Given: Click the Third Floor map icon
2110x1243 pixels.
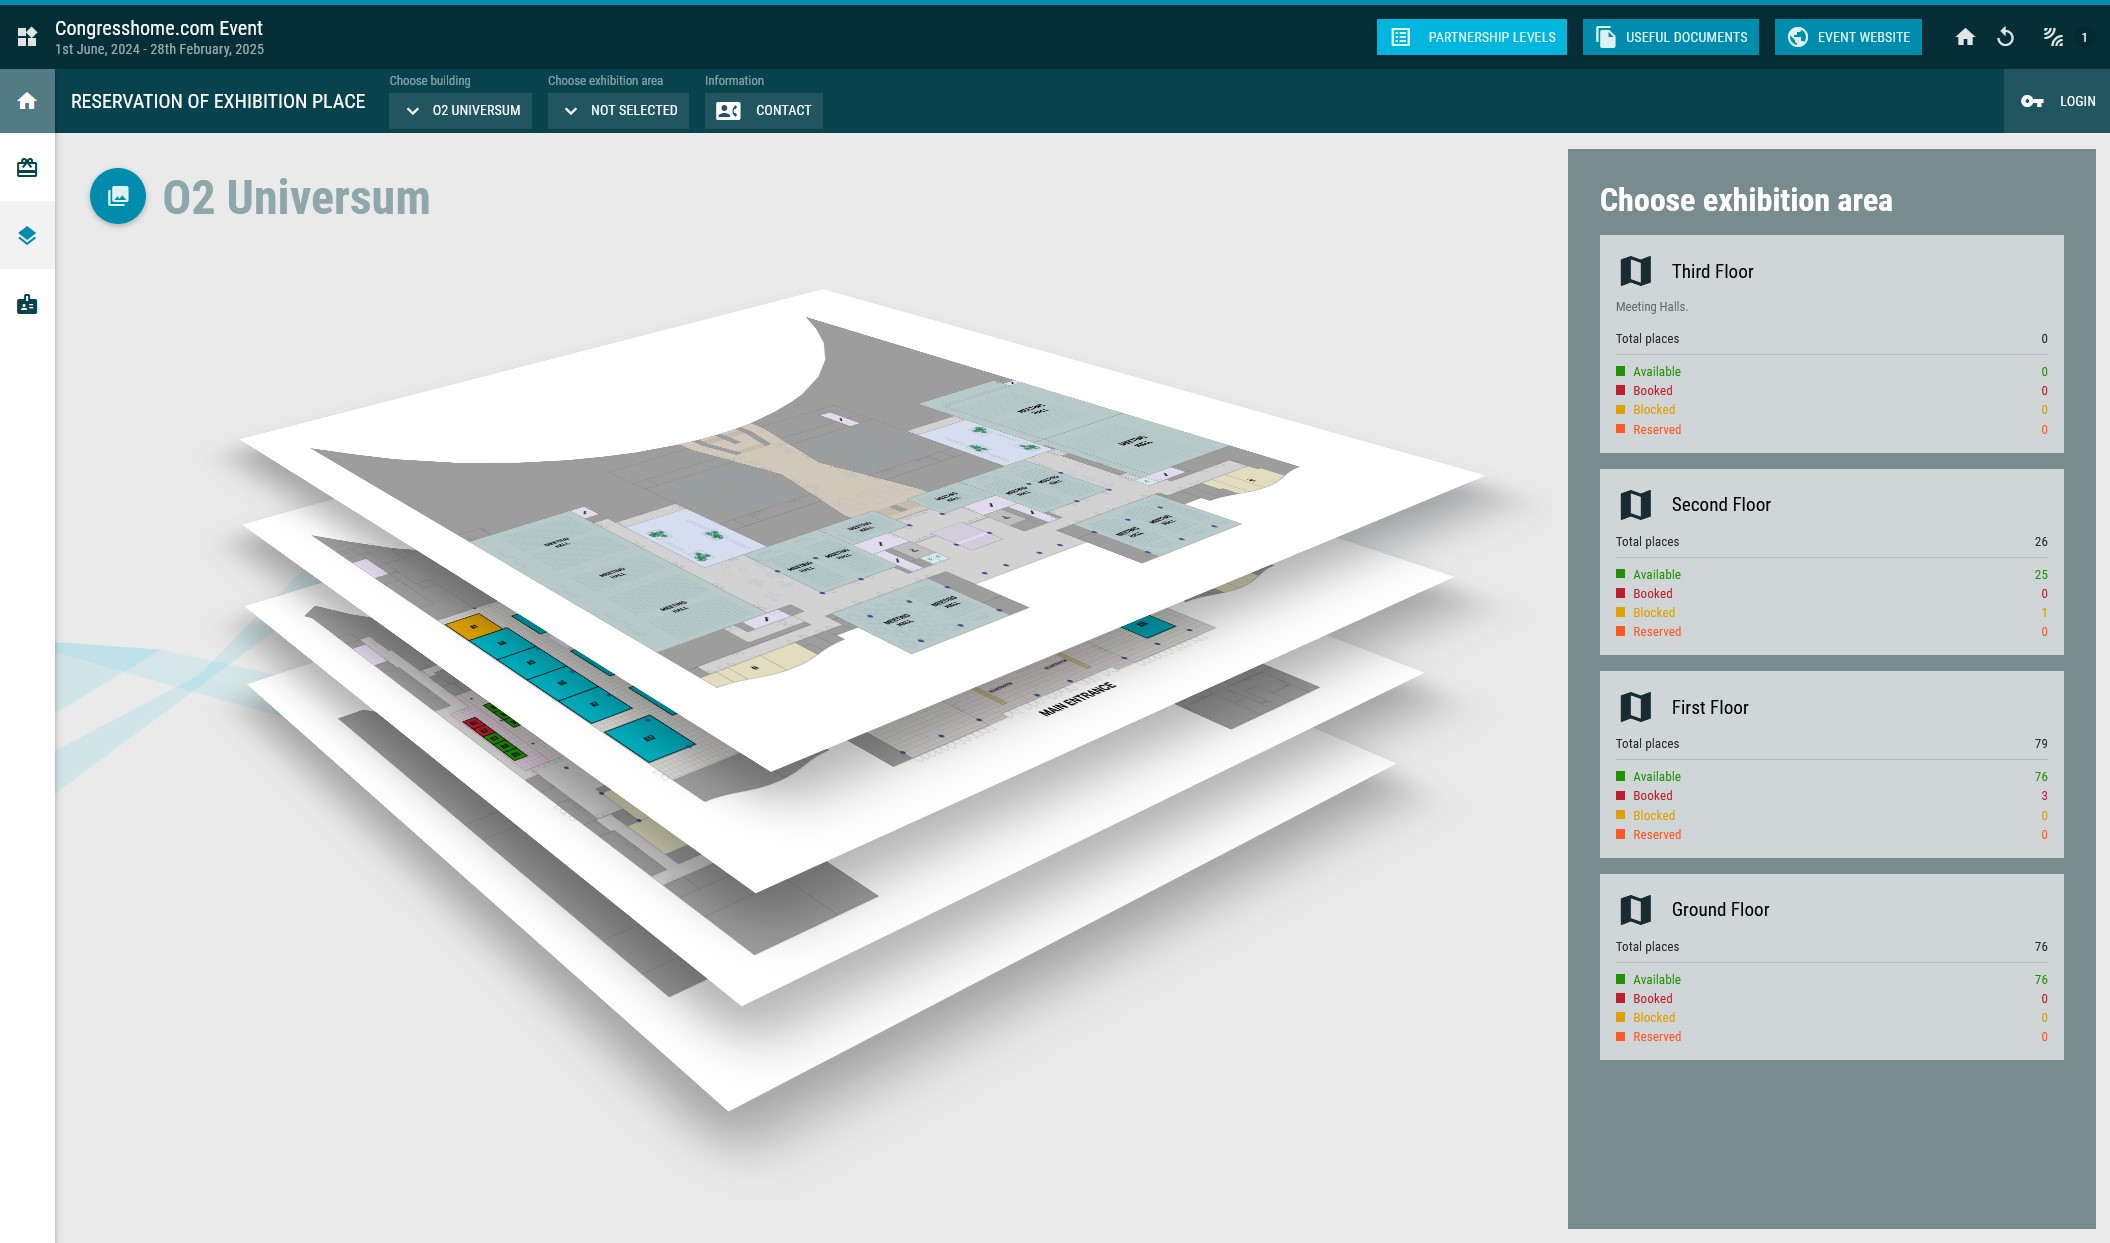Looking at the screenshot, I should (x=1636, y=271).
